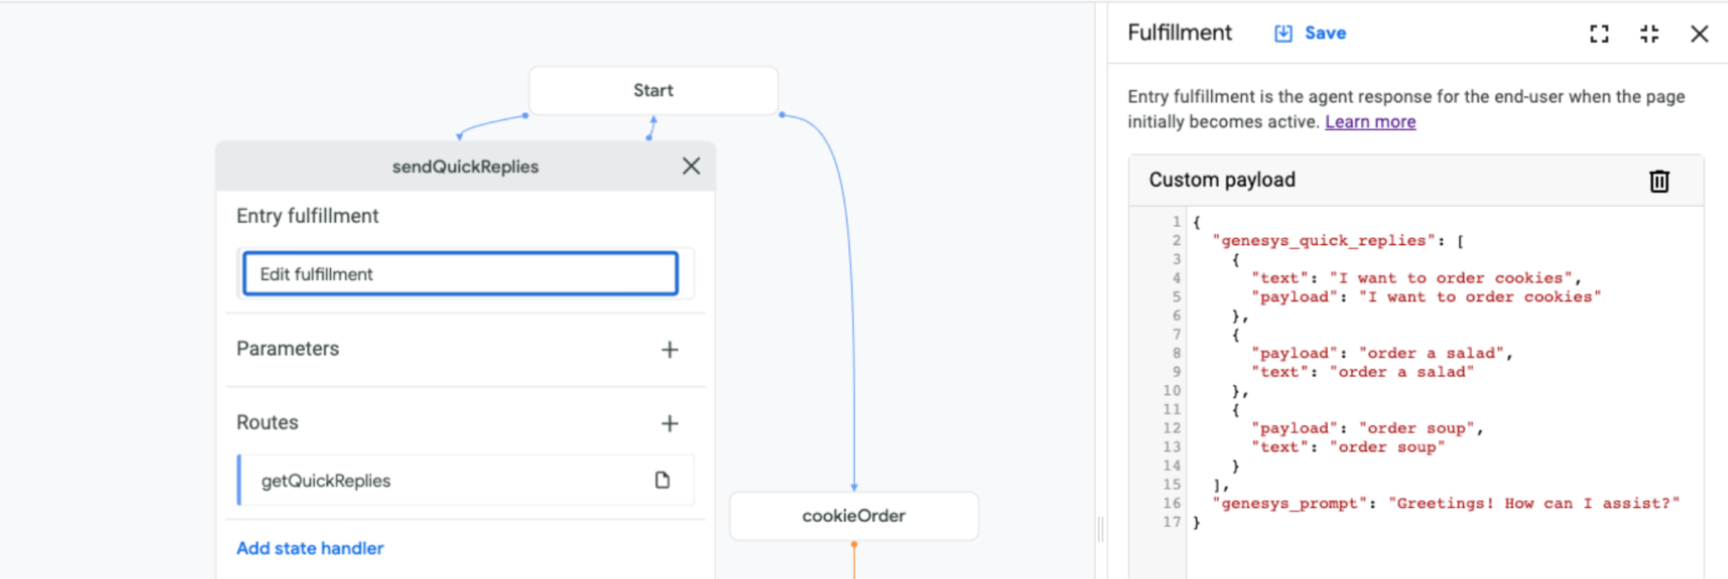
Task: Select the Start node in flow
Action: [653, 90]
